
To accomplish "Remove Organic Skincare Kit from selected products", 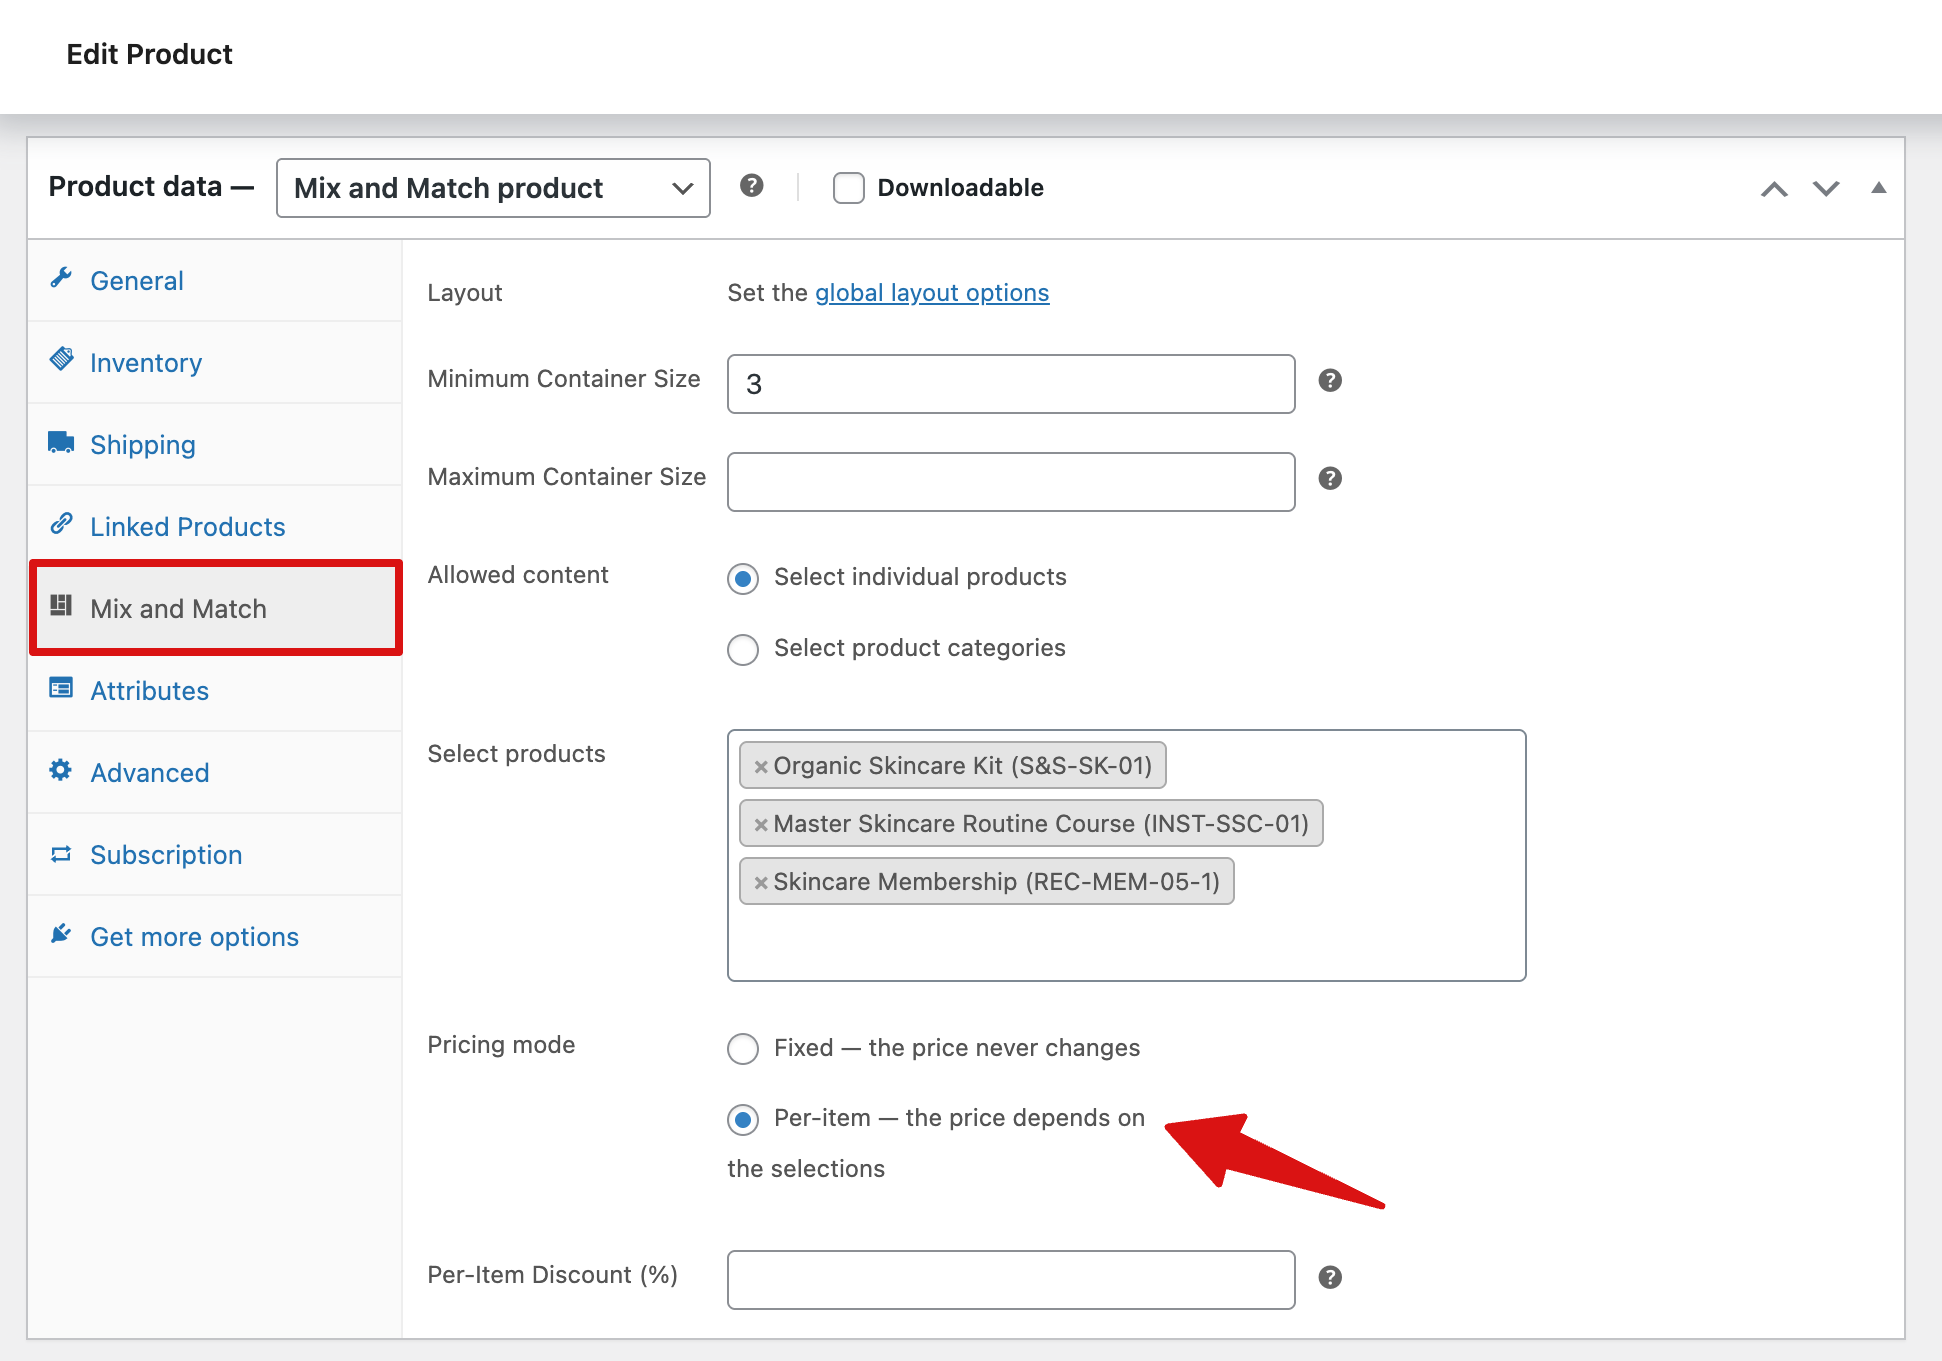I will (x=760, y=765).
